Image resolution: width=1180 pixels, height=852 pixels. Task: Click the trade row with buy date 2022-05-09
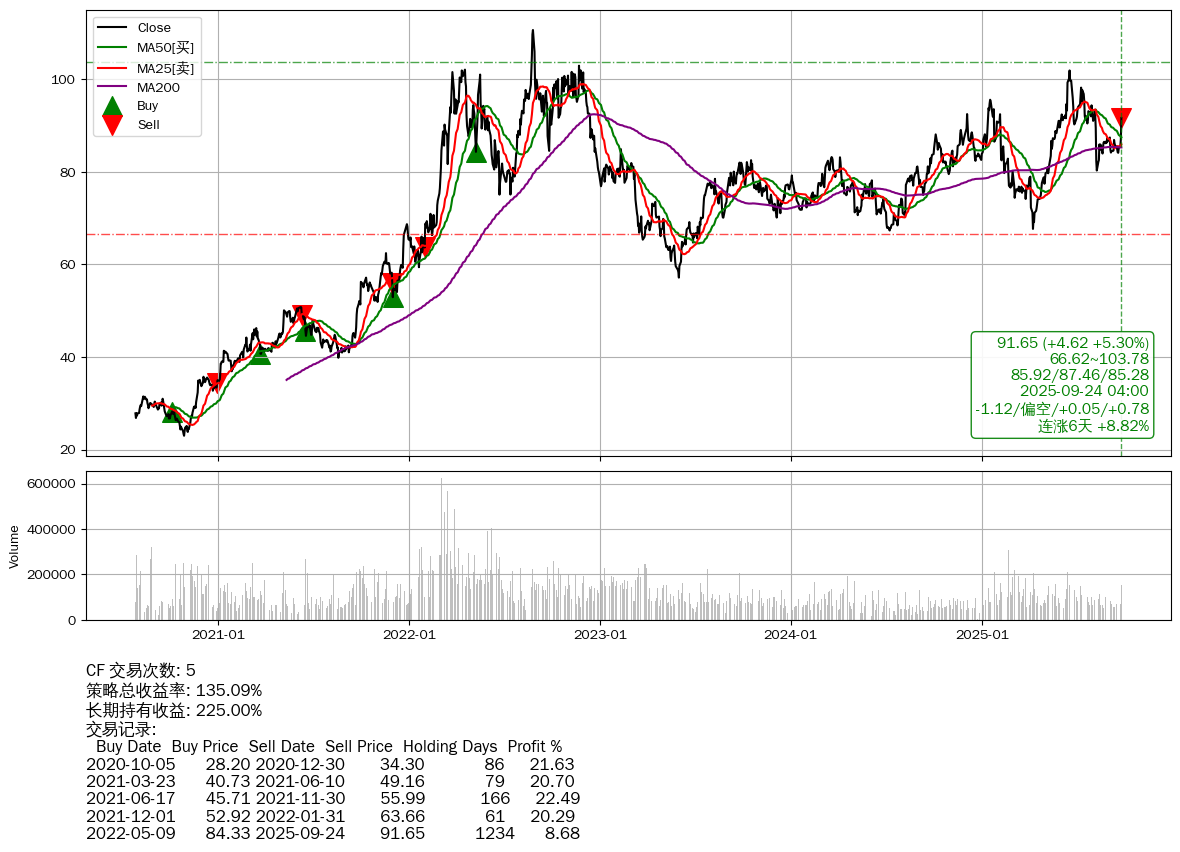point(330,833)
